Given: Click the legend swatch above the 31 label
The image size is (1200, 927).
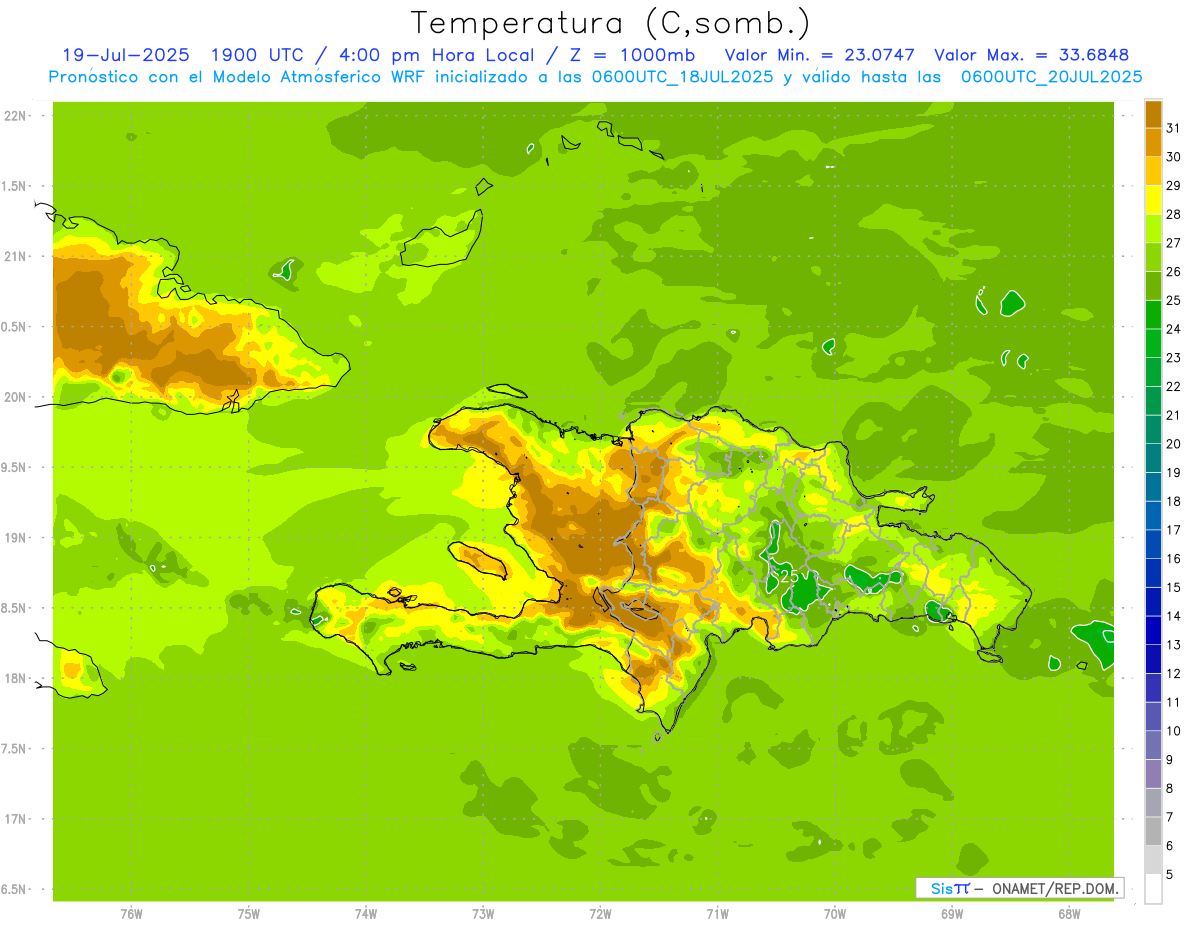Looking at the screenshot, I should (x=1153, y=114).
